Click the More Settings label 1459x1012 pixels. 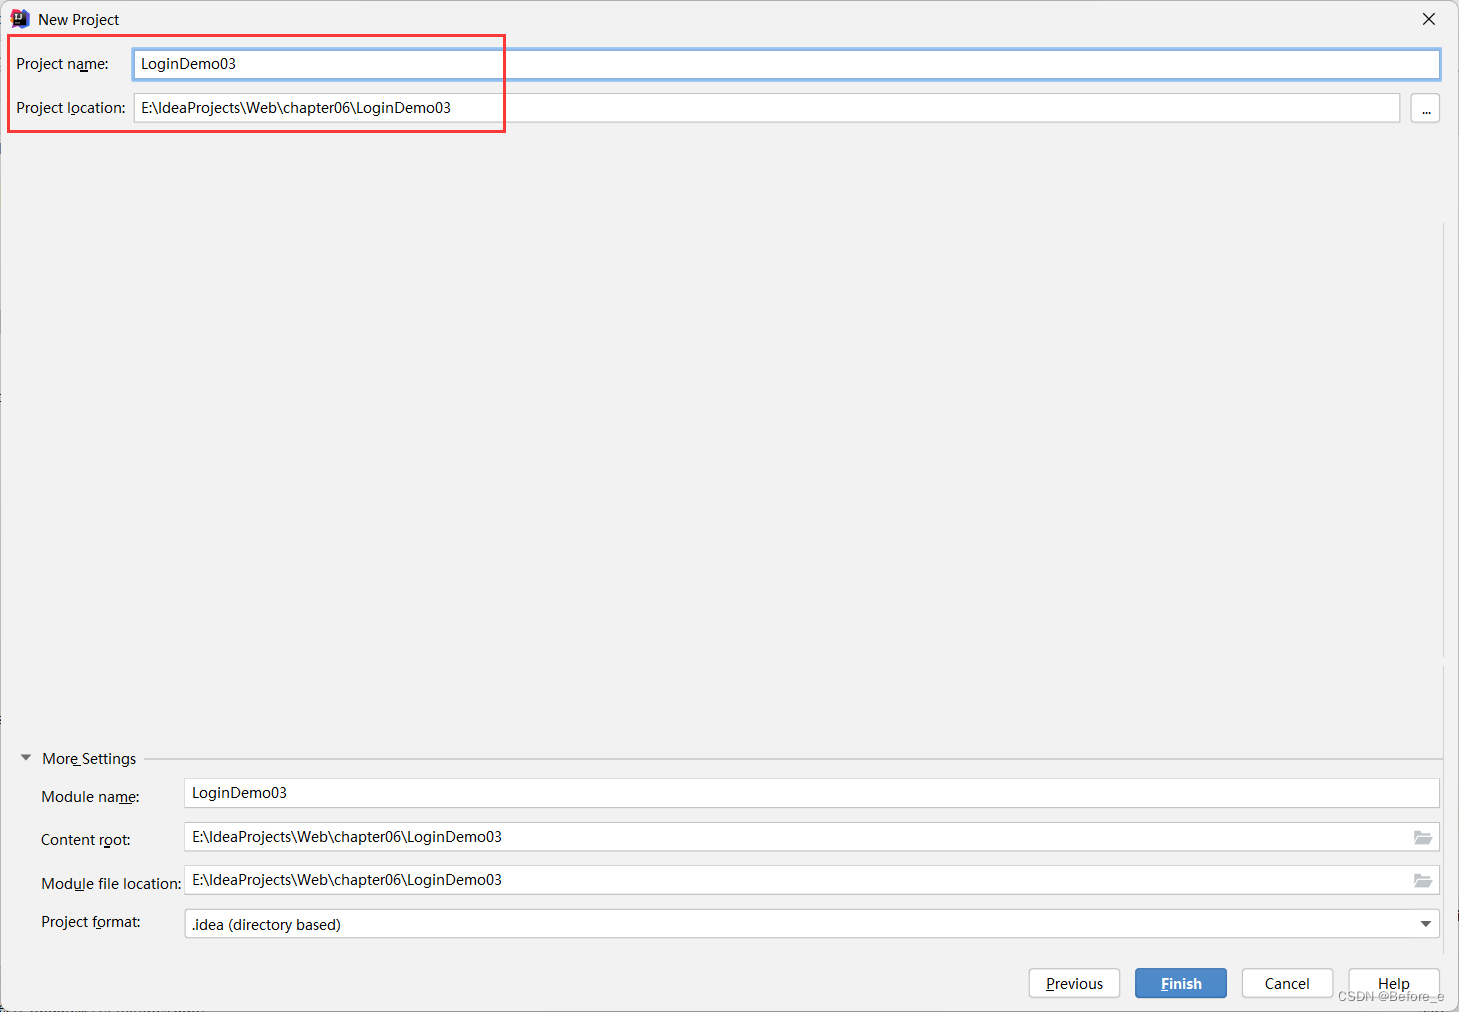pos(88,758)
